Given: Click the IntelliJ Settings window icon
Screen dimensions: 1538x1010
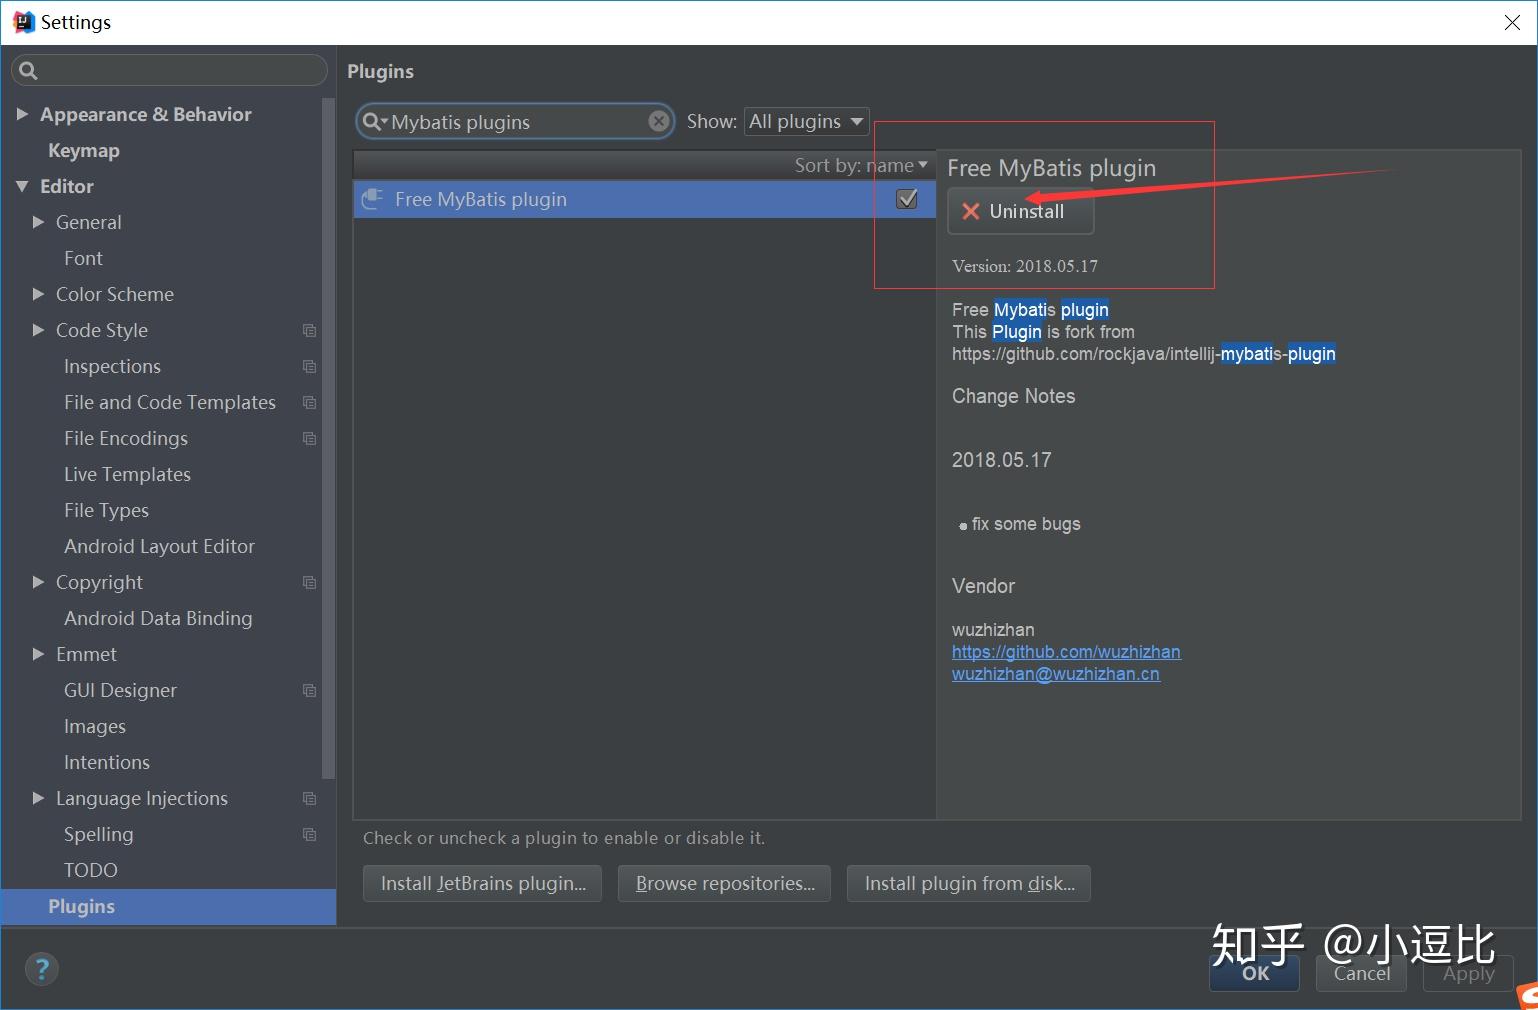Looking at the screenshot, I should coord(23,22).
